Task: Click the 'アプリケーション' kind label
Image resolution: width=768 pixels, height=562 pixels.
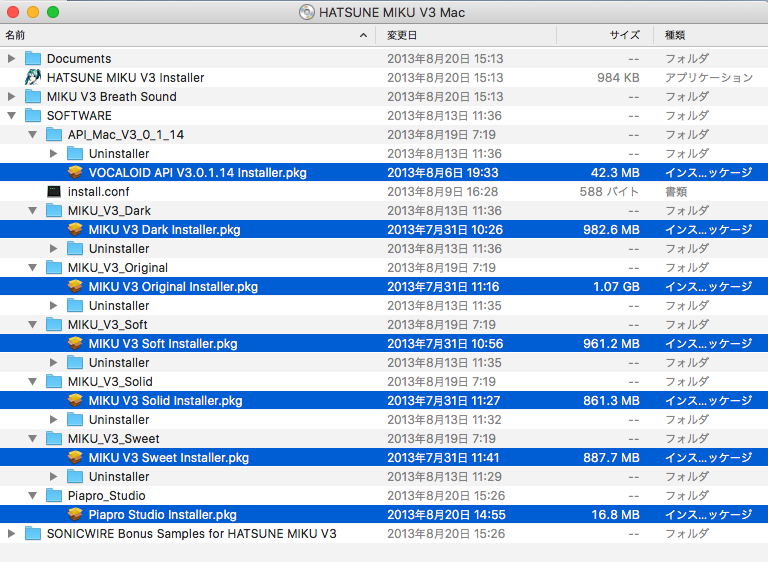Action: coord(709,77)
